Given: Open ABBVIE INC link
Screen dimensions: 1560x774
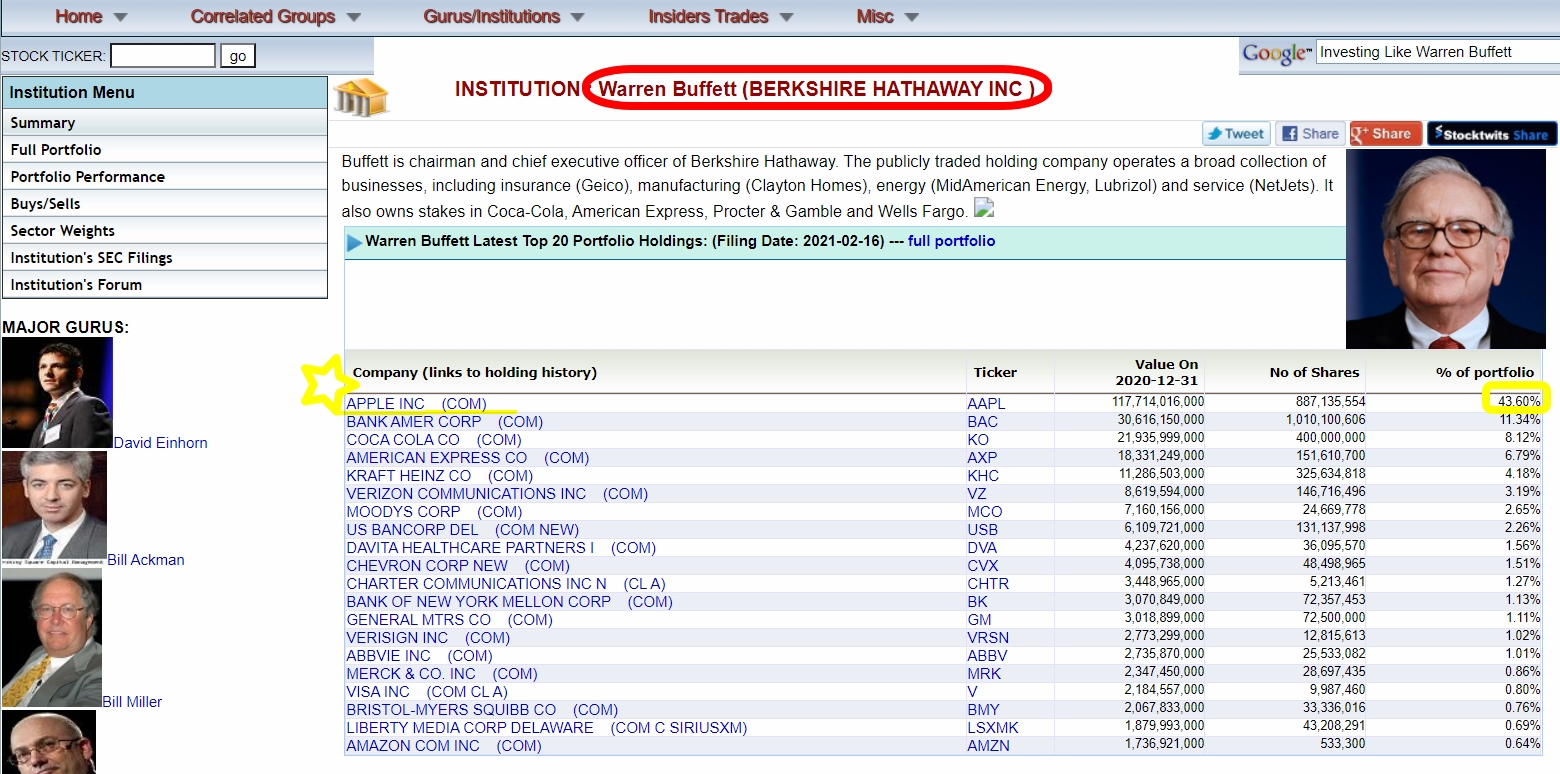Looking at the screenshot, I should click(419, 656).
